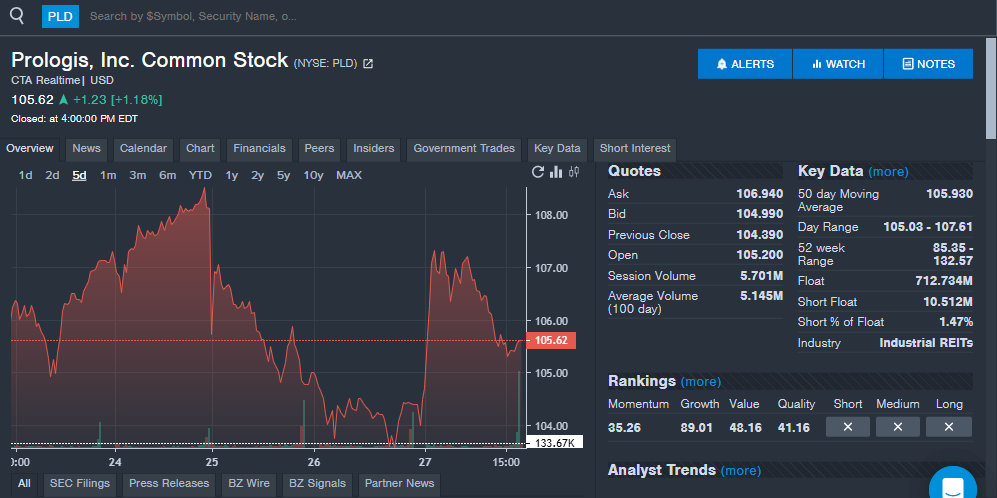Select the 10y chart range
This screenshot has height=498, width=997.
[x=313, y=176]
